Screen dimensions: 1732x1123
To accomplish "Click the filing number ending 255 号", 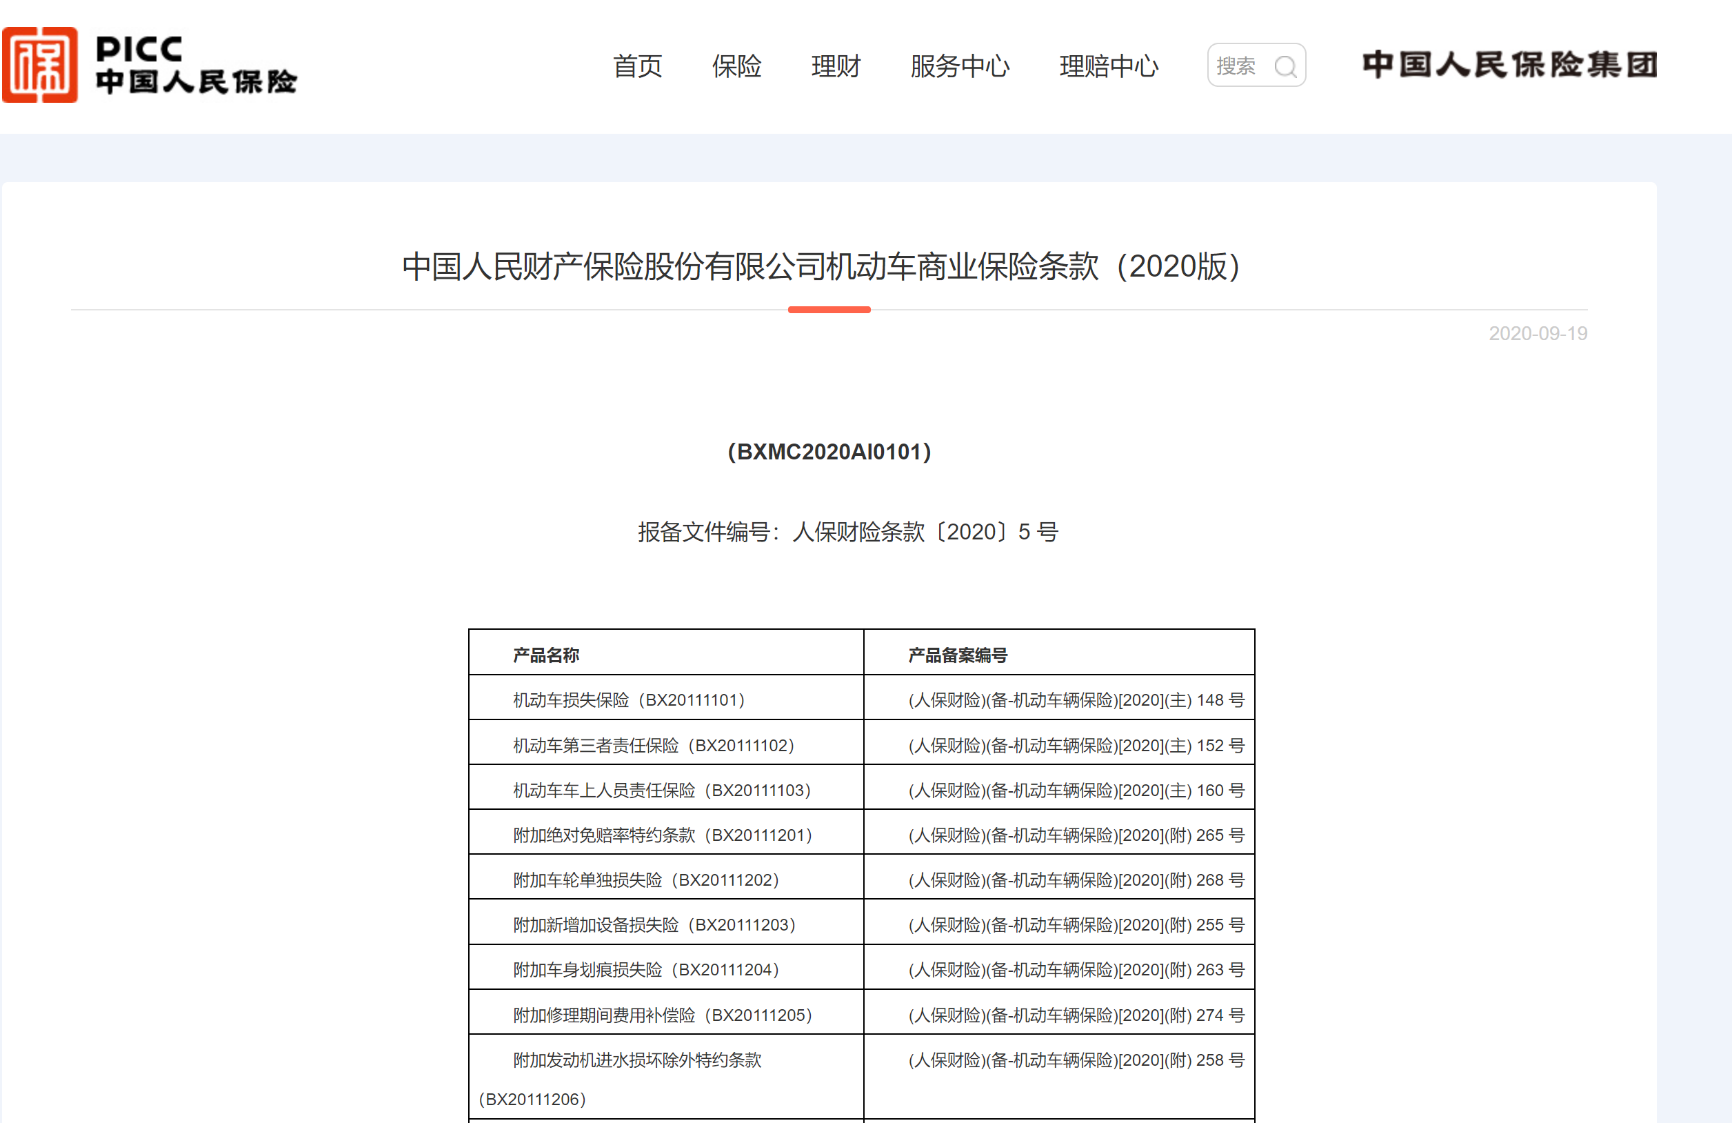I will tap(1076, 925).
